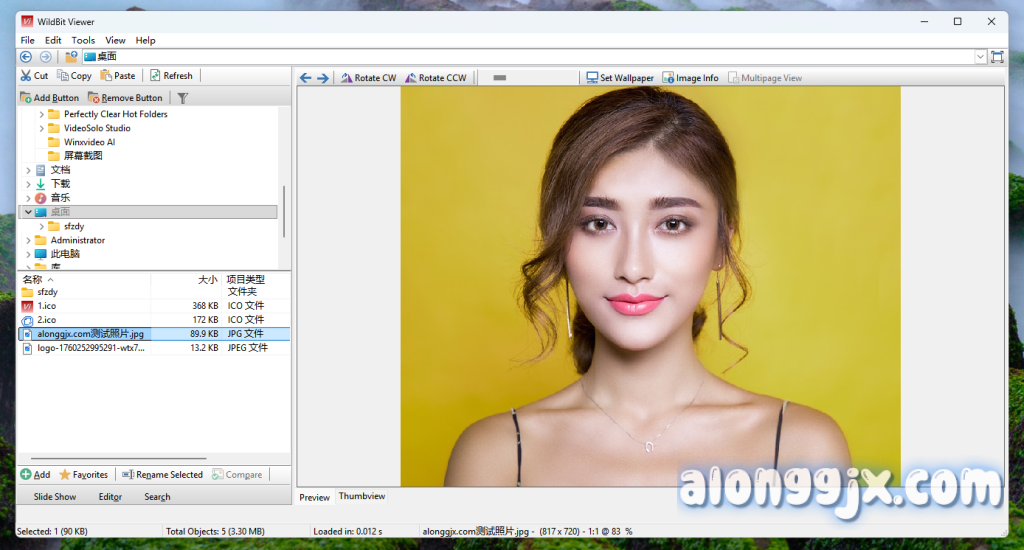The height and width of the screenshot is (550, 1024).
Task: Switch to the Thumbview tab
Action: 361,496
